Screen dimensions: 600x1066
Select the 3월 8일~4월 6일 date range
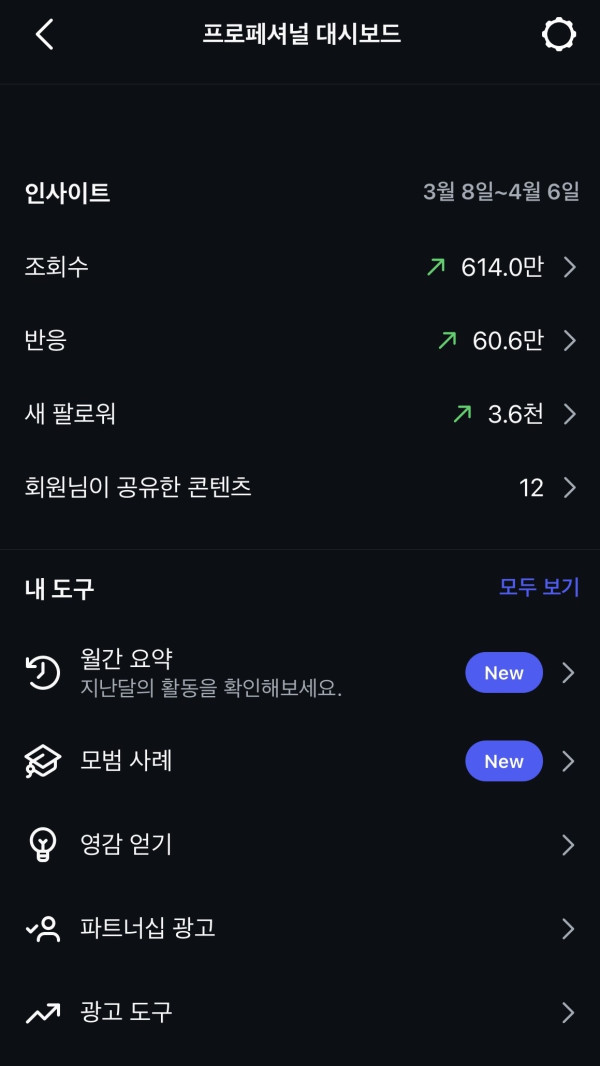click(x=501, y=192)
